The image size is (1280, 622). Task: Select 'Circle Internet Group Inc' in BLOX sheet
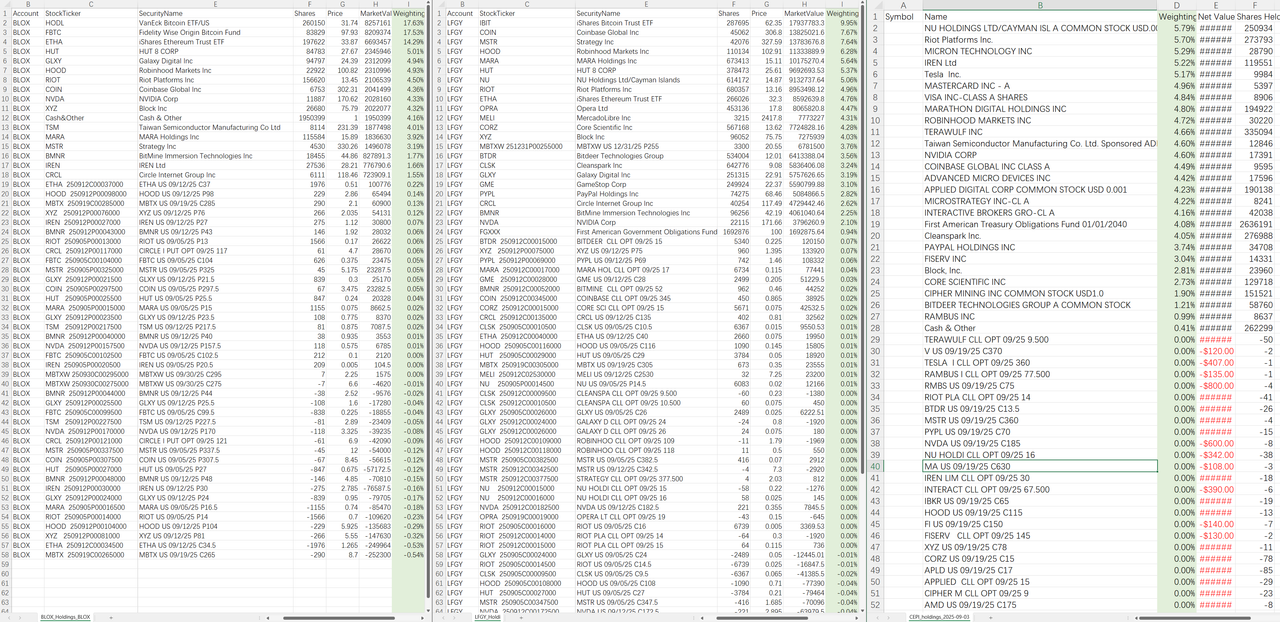[x=217, y=175]
